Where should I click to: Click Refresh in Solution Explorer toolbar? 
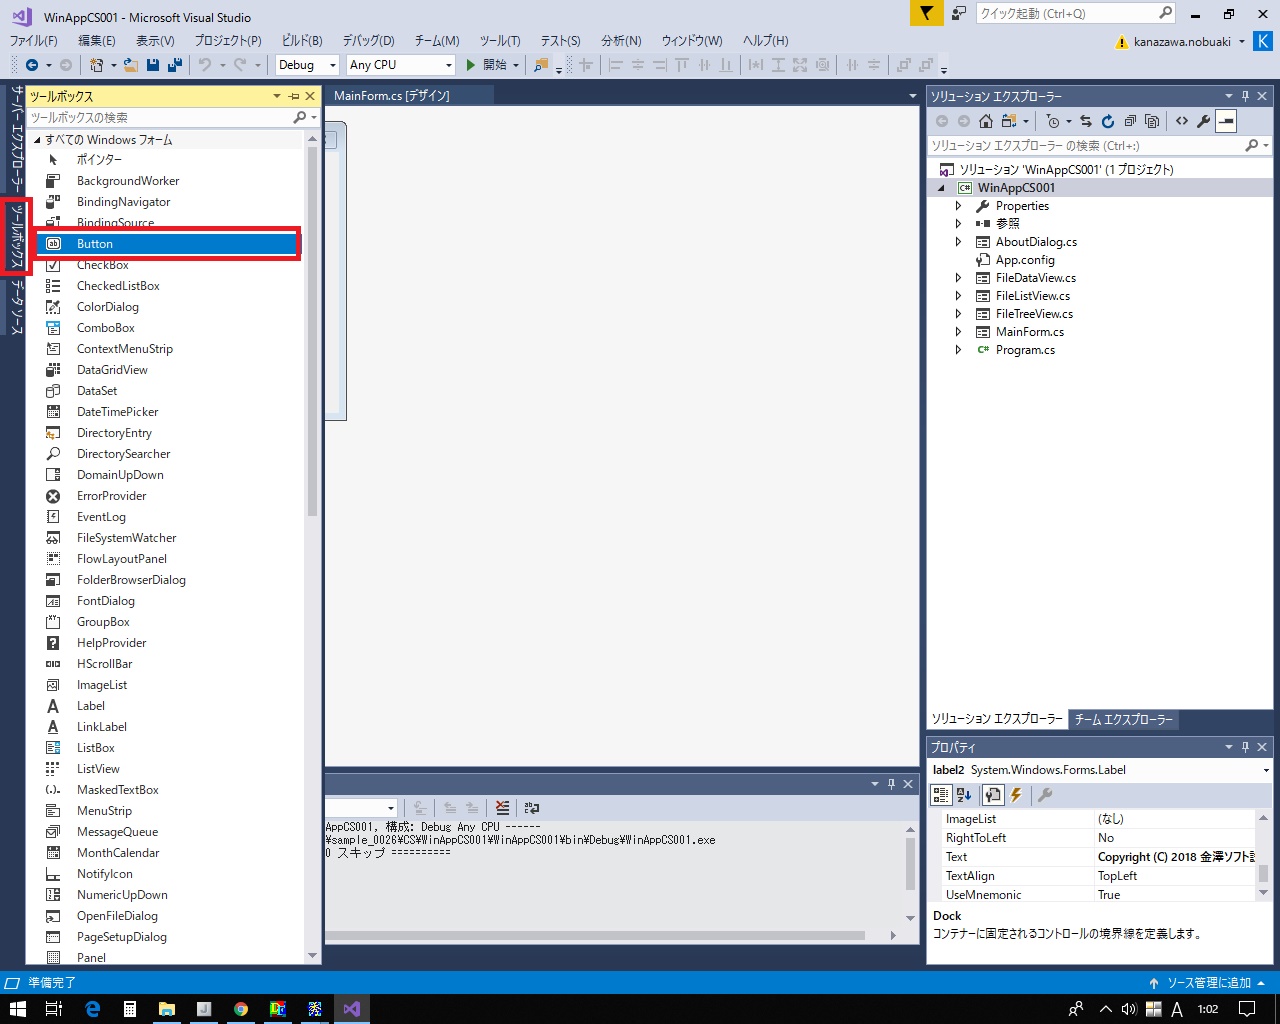click(x=1108, y=121)
